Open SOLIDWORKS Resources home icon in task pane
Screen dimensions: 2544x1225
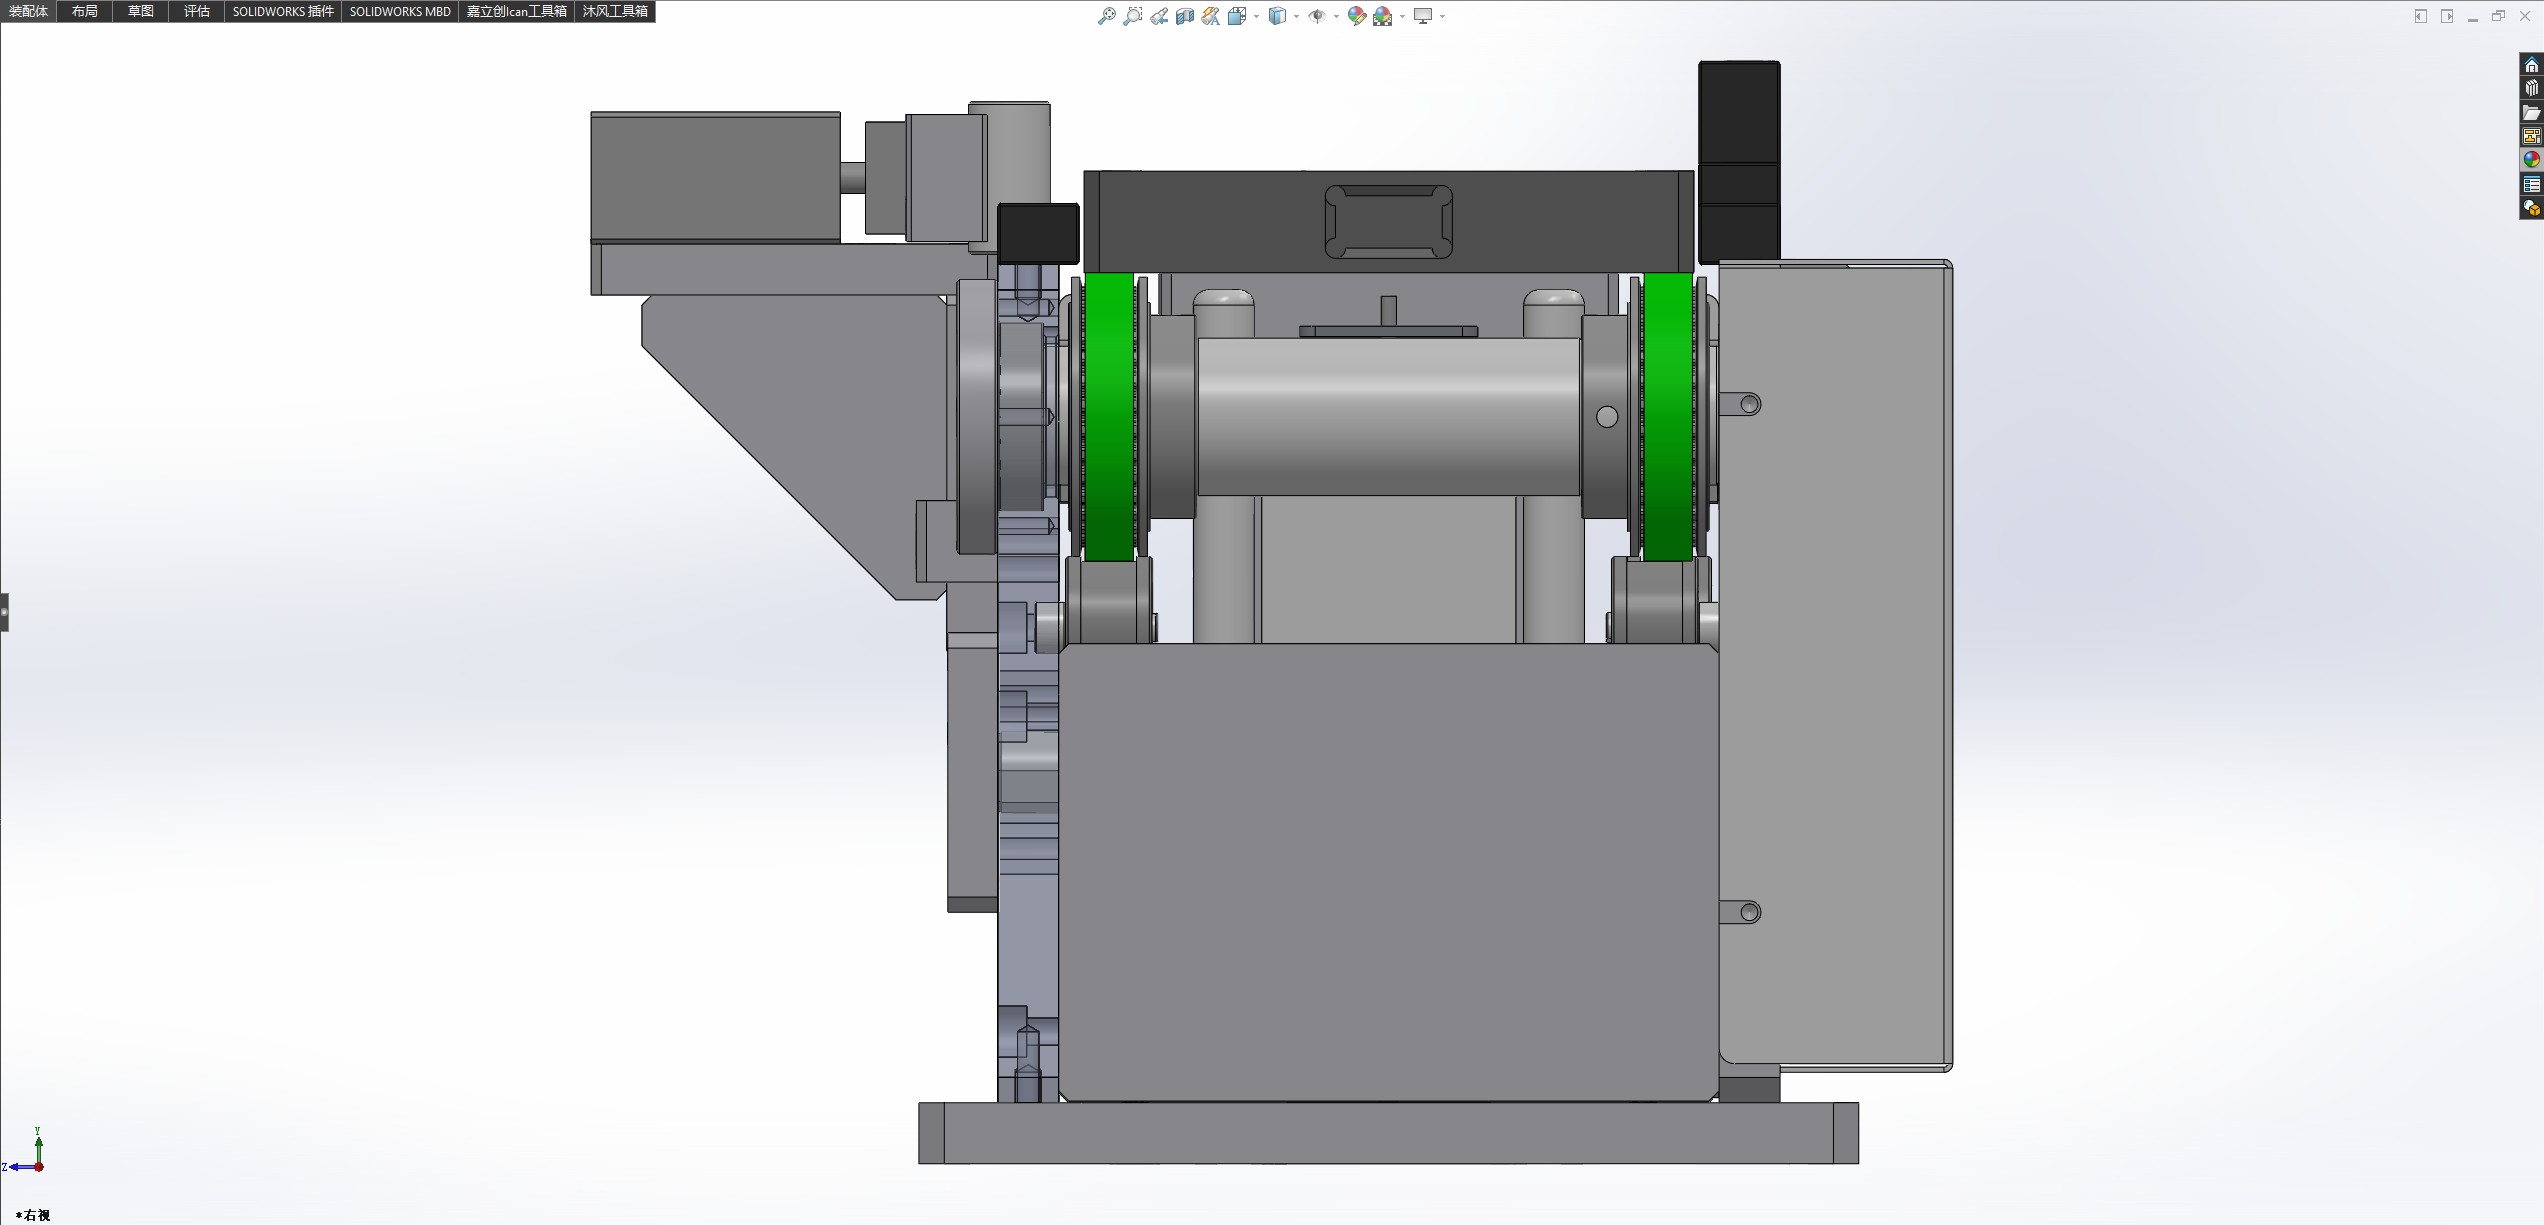pyautogui.click(x=2531, y=65)
